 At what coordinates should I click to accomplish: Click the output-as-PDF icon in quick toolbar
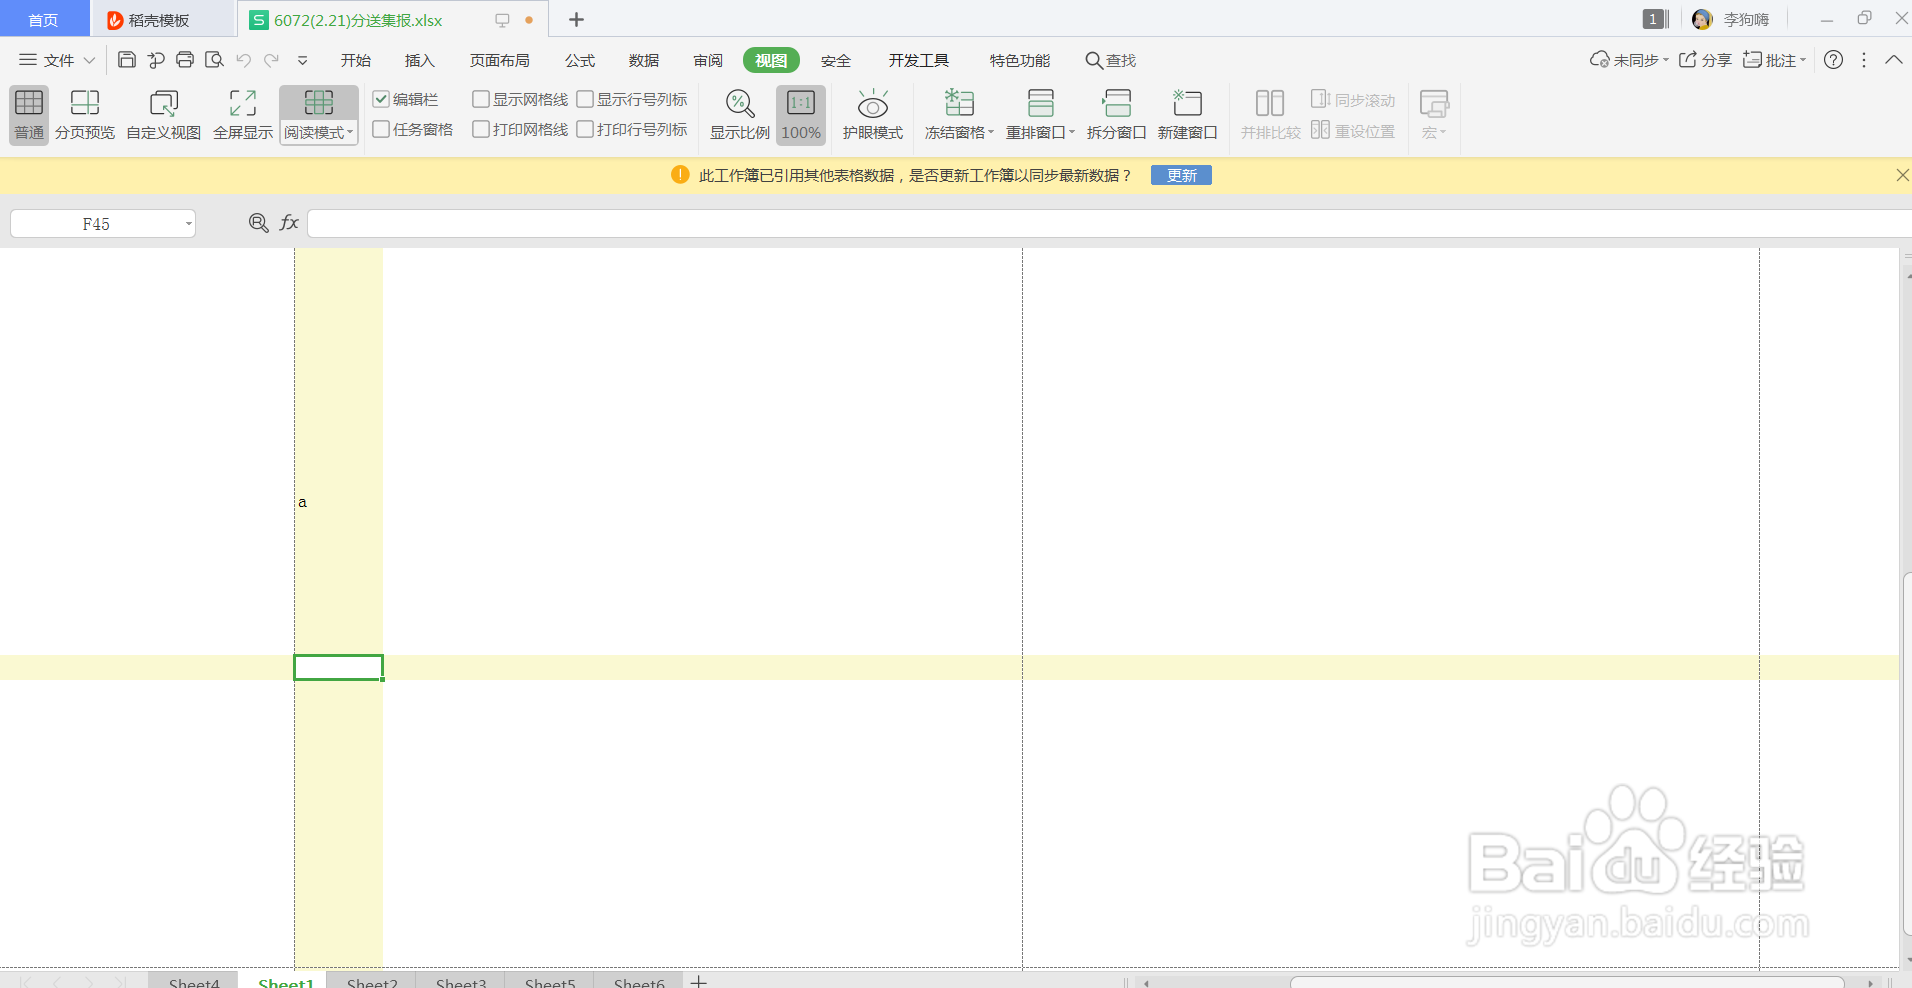tap(156, 60)
